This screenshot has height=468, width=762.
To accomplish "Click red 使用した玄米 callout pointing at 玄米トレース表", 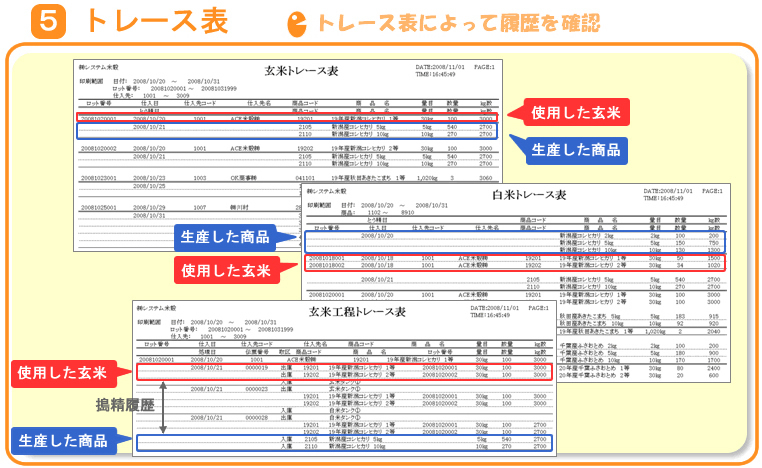I will pyautogui.click(x=575, y=113).
